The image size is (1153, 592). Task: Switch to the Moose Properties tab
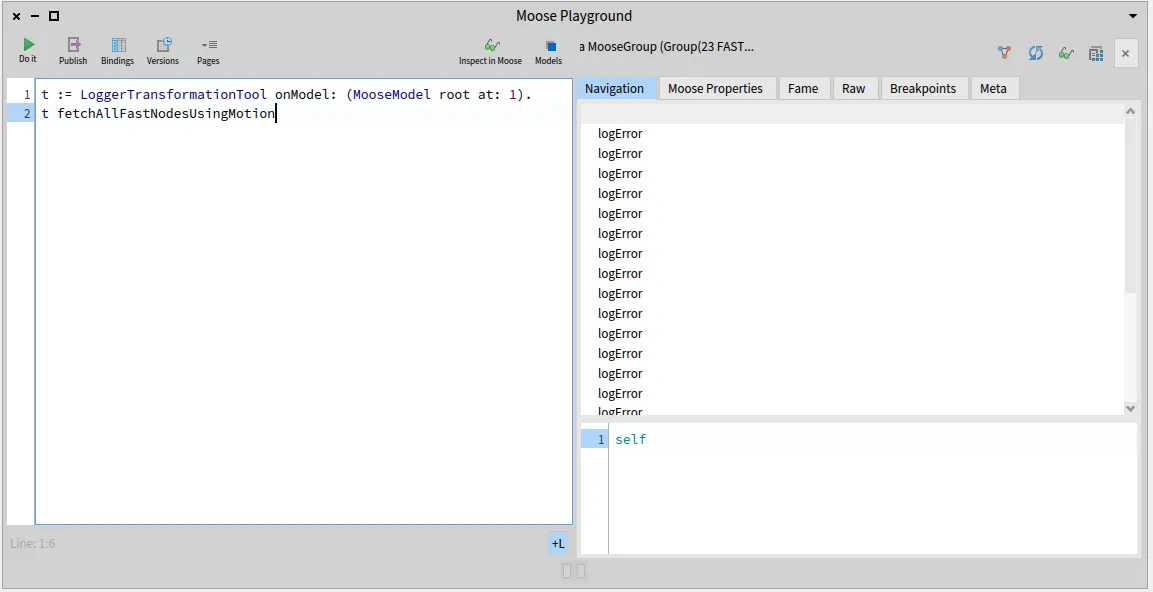click(715, 88)
